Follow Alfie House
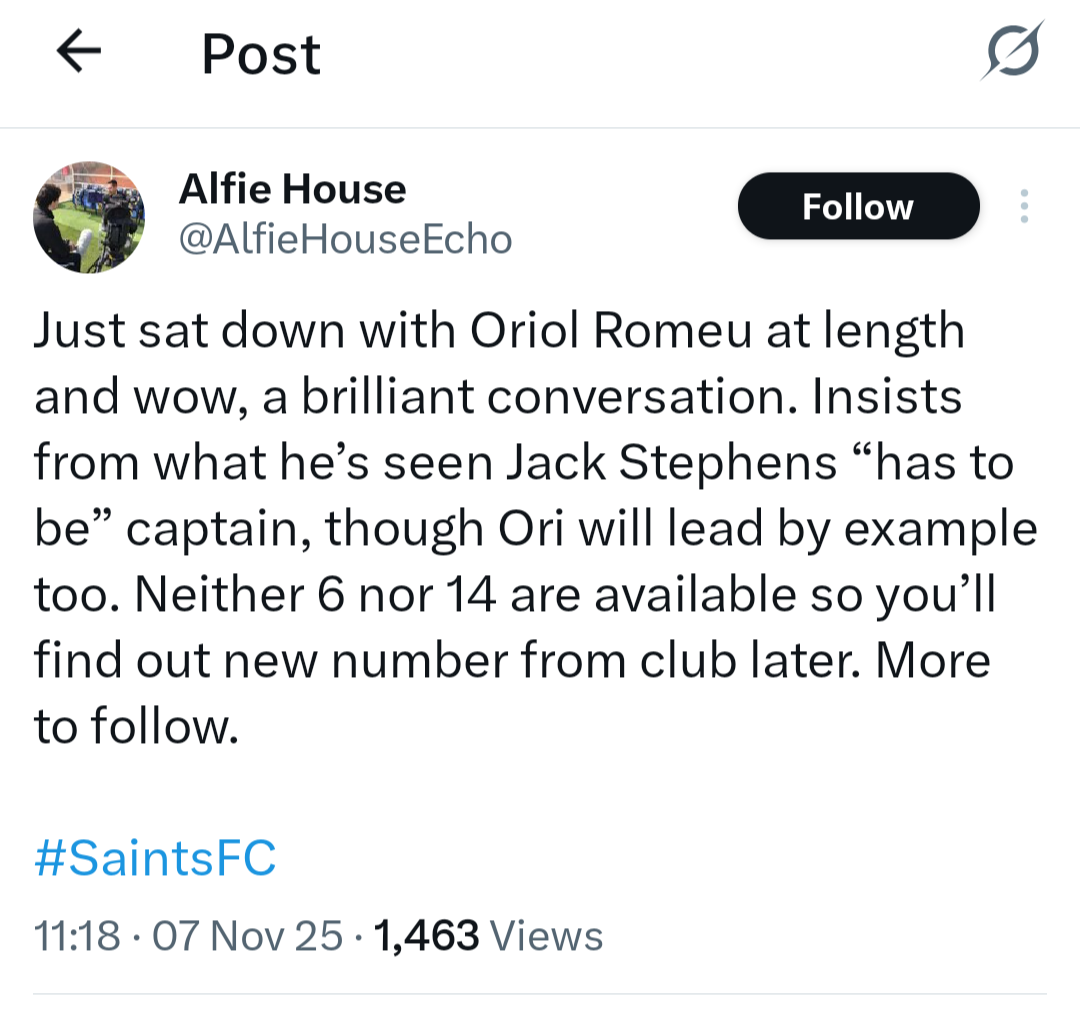This screenshot has width=1080, height=1011. click(x=857, y=206)
